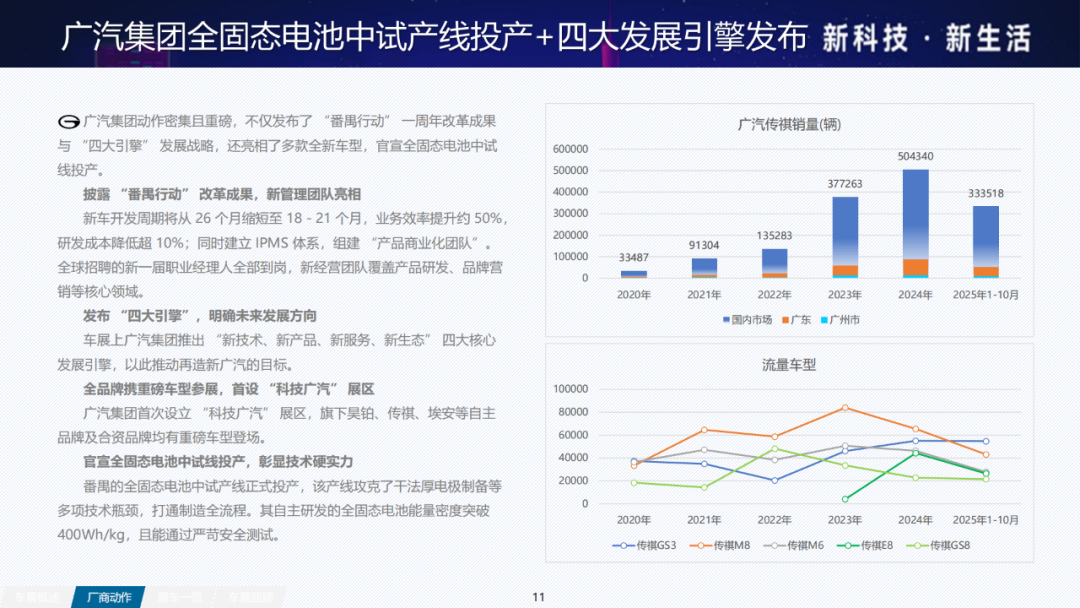Click the 333518 data label
The image size is (1080, 608).
[986, 193]
